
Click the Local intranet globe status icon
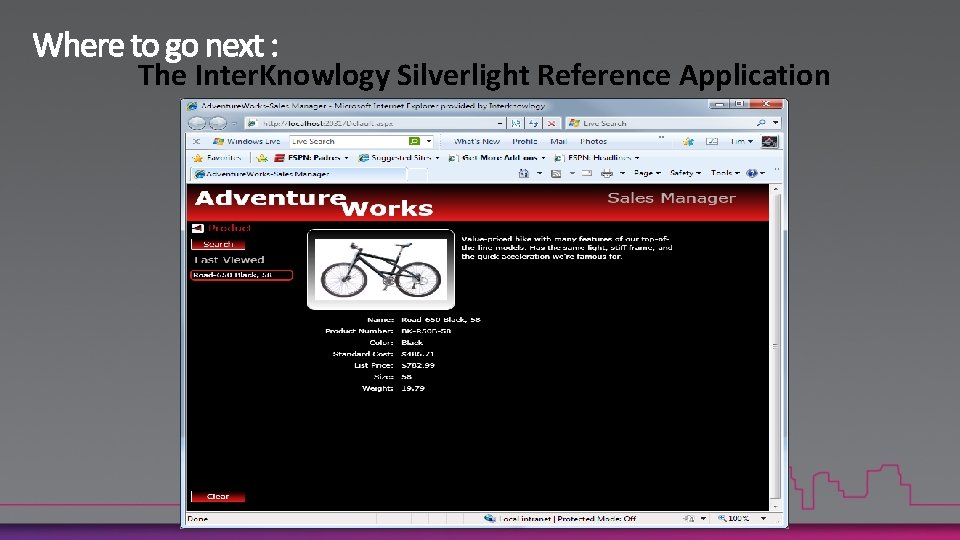click(490, 519)
